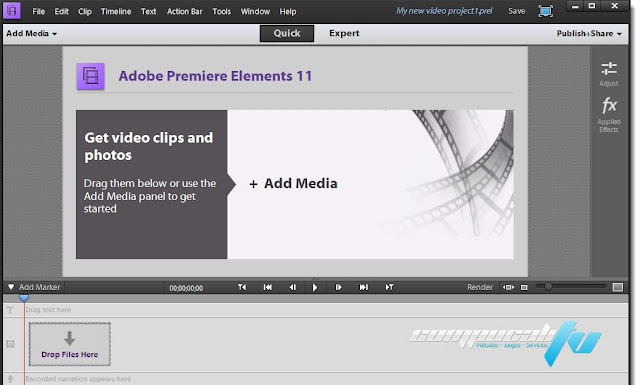This screenshot has height=385, width=640.
Task: Open the Adjust panel
Action: point(609,74)
